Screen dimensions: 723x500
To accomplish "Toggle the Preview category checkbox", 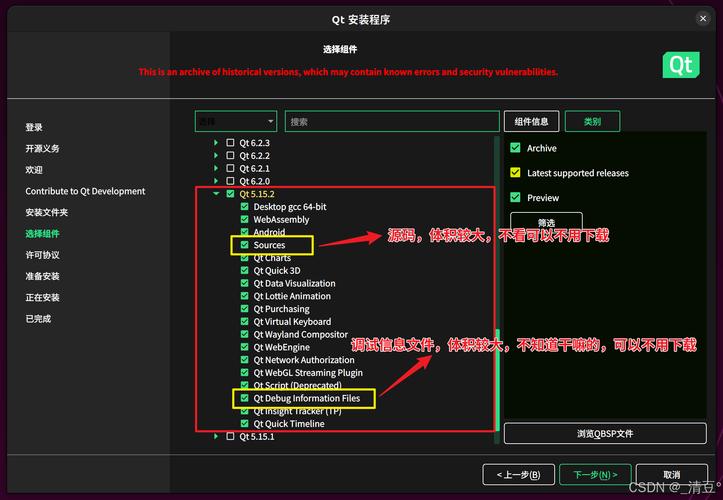I will coord(515,198).
